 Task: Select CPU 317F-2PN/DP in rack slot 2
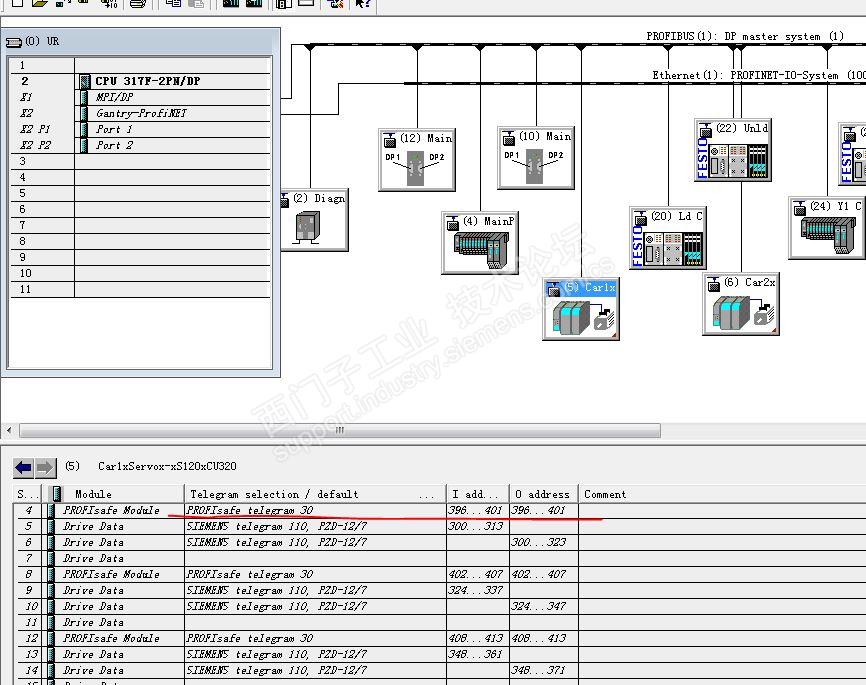coord(146,81)
